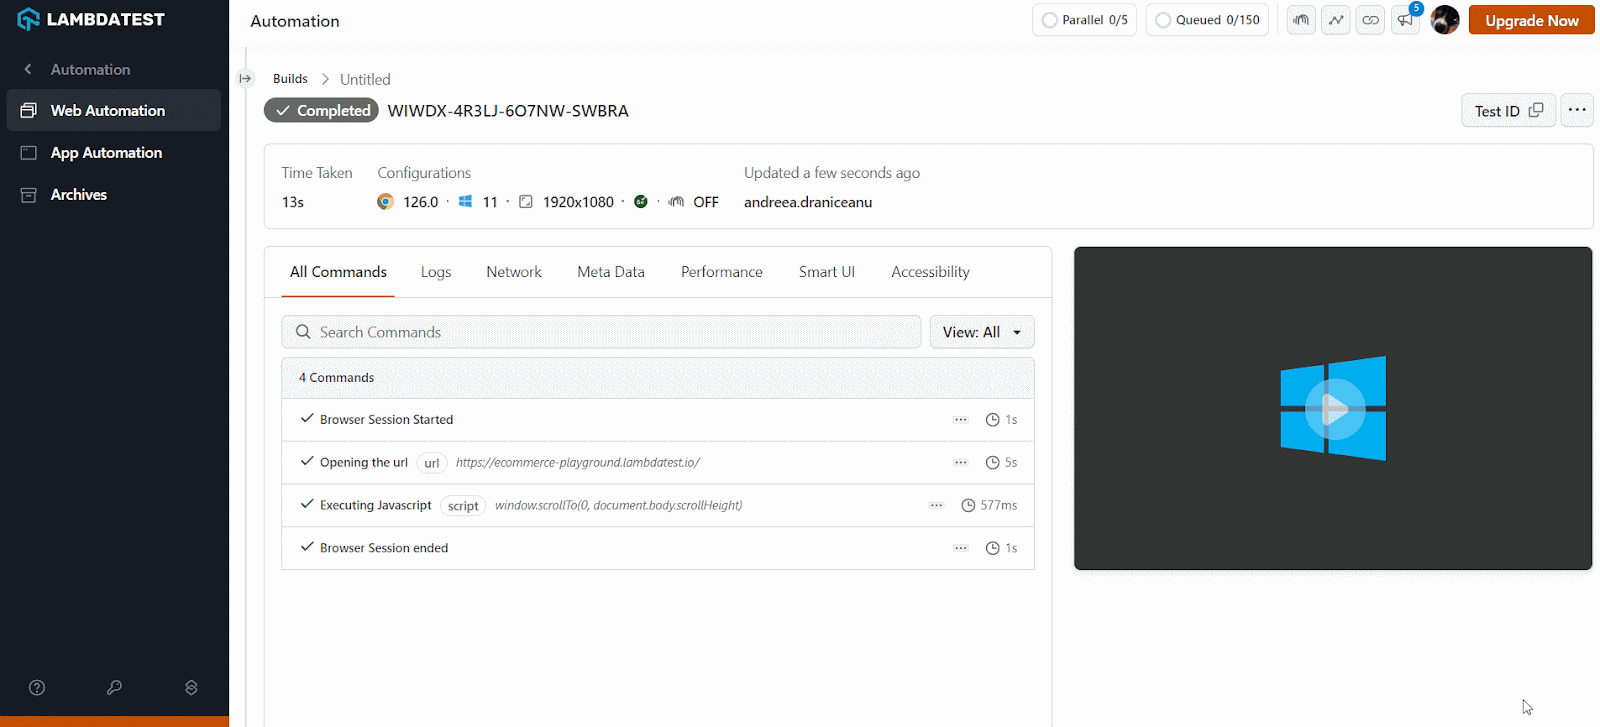Click the test ID WIWDX-4R3LJ-6O7NW-SWBRA
The width and height of the screenshot is (1600, 727).
pos(508,110)
